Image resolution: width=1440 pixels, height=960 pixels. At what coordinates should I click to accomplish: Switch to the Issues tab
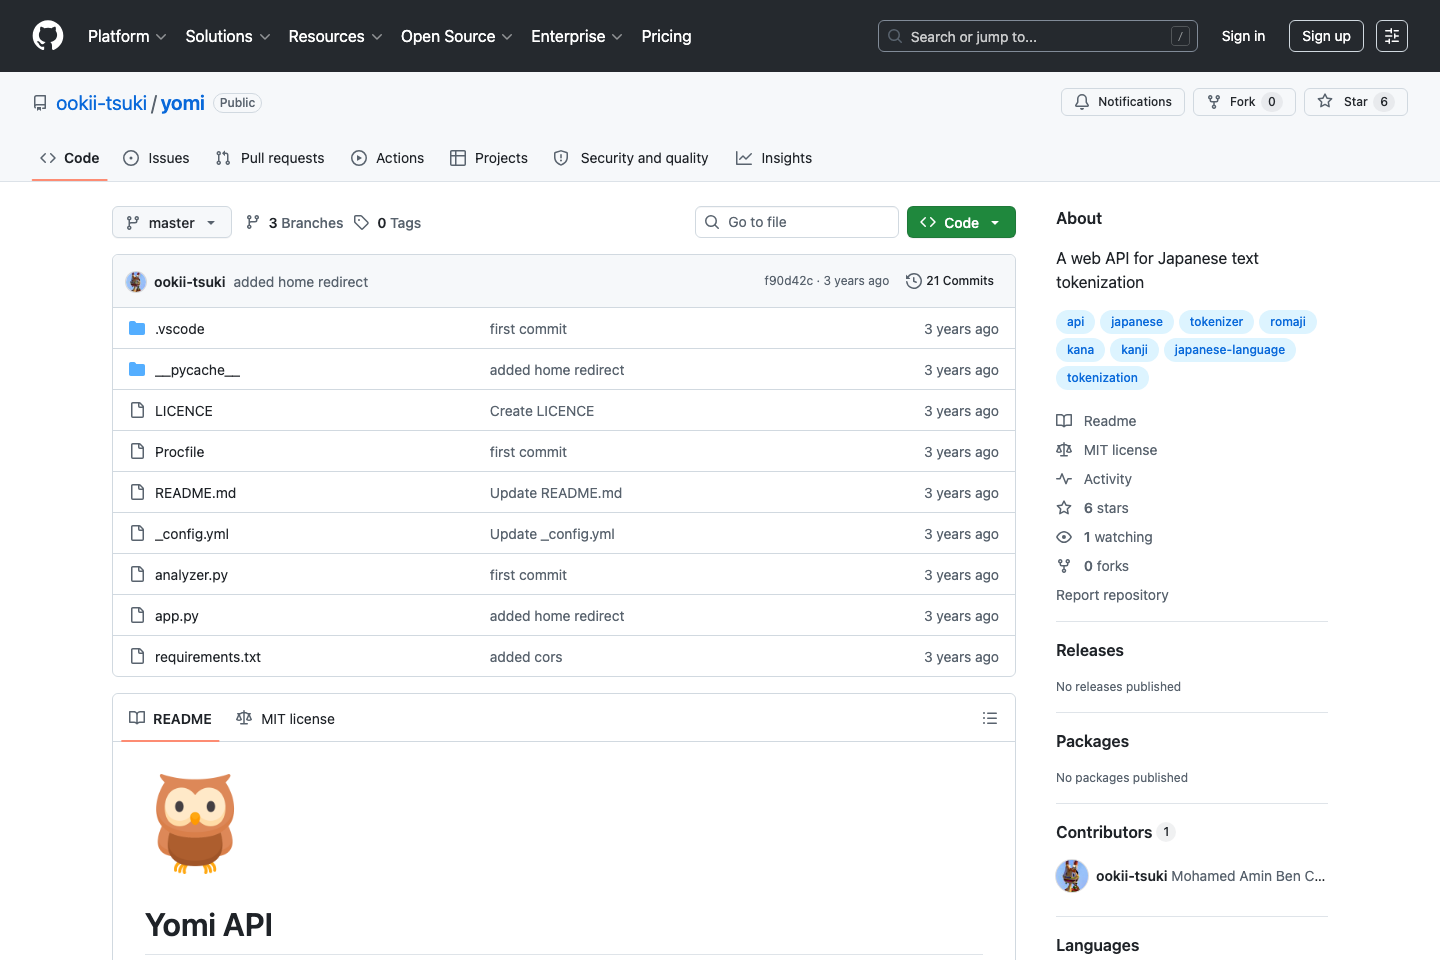(x=156, y=158)
